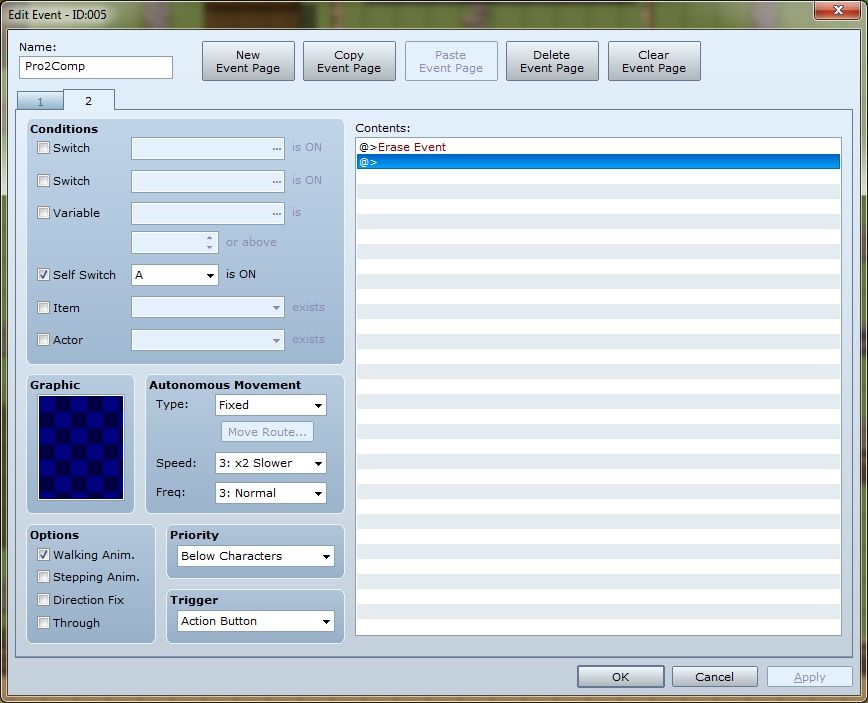Disable the Walking Anim. option

tap(43, 555)
